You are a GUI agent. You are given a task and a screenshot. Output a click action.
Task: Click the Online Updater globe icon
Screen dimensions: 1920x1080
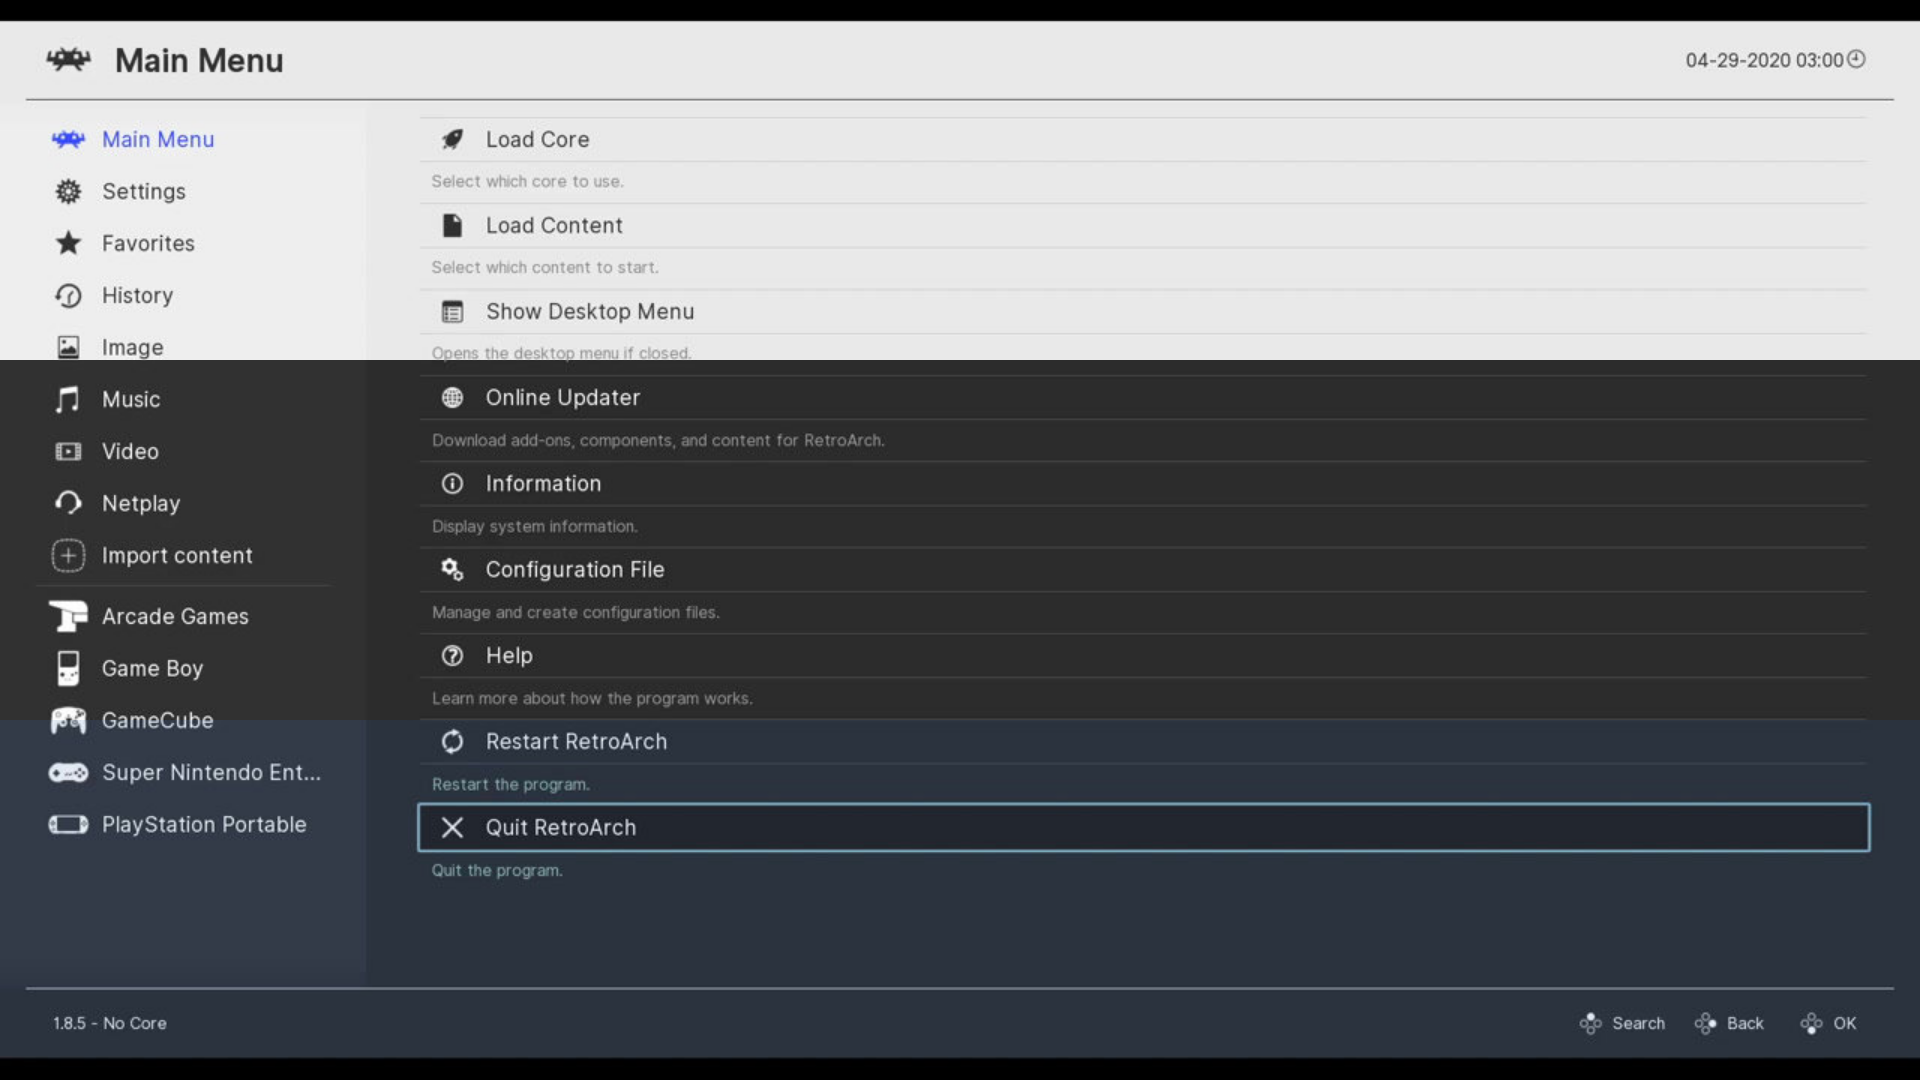coord(452,398)
